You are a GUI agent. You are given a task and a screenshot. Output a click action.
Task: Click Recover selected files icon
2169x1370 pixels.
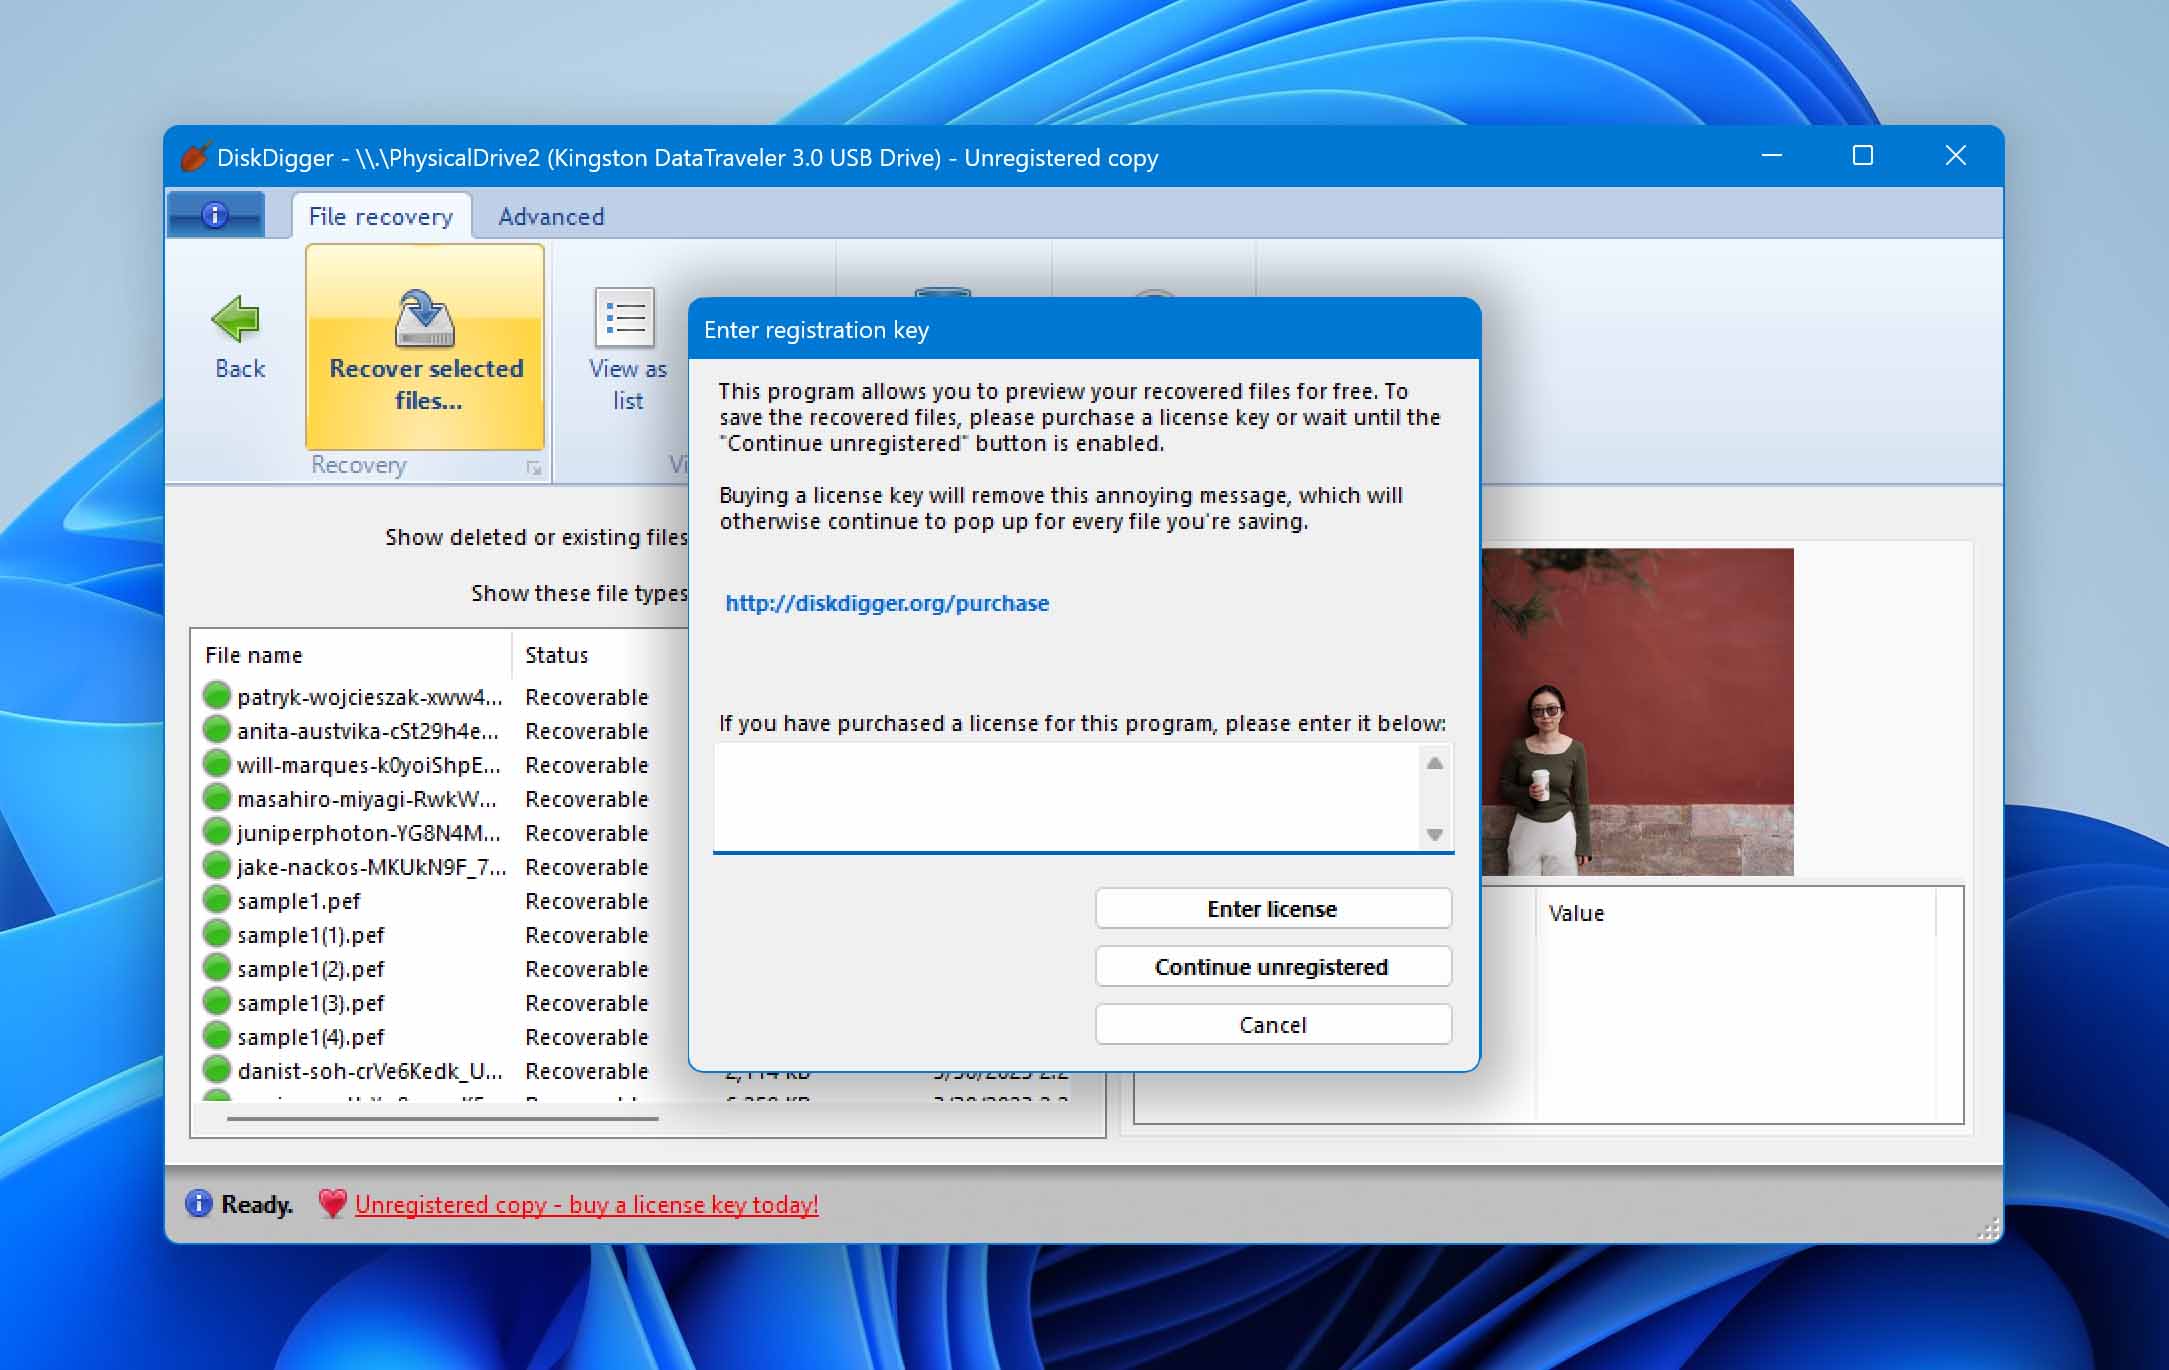coord(425,318)
